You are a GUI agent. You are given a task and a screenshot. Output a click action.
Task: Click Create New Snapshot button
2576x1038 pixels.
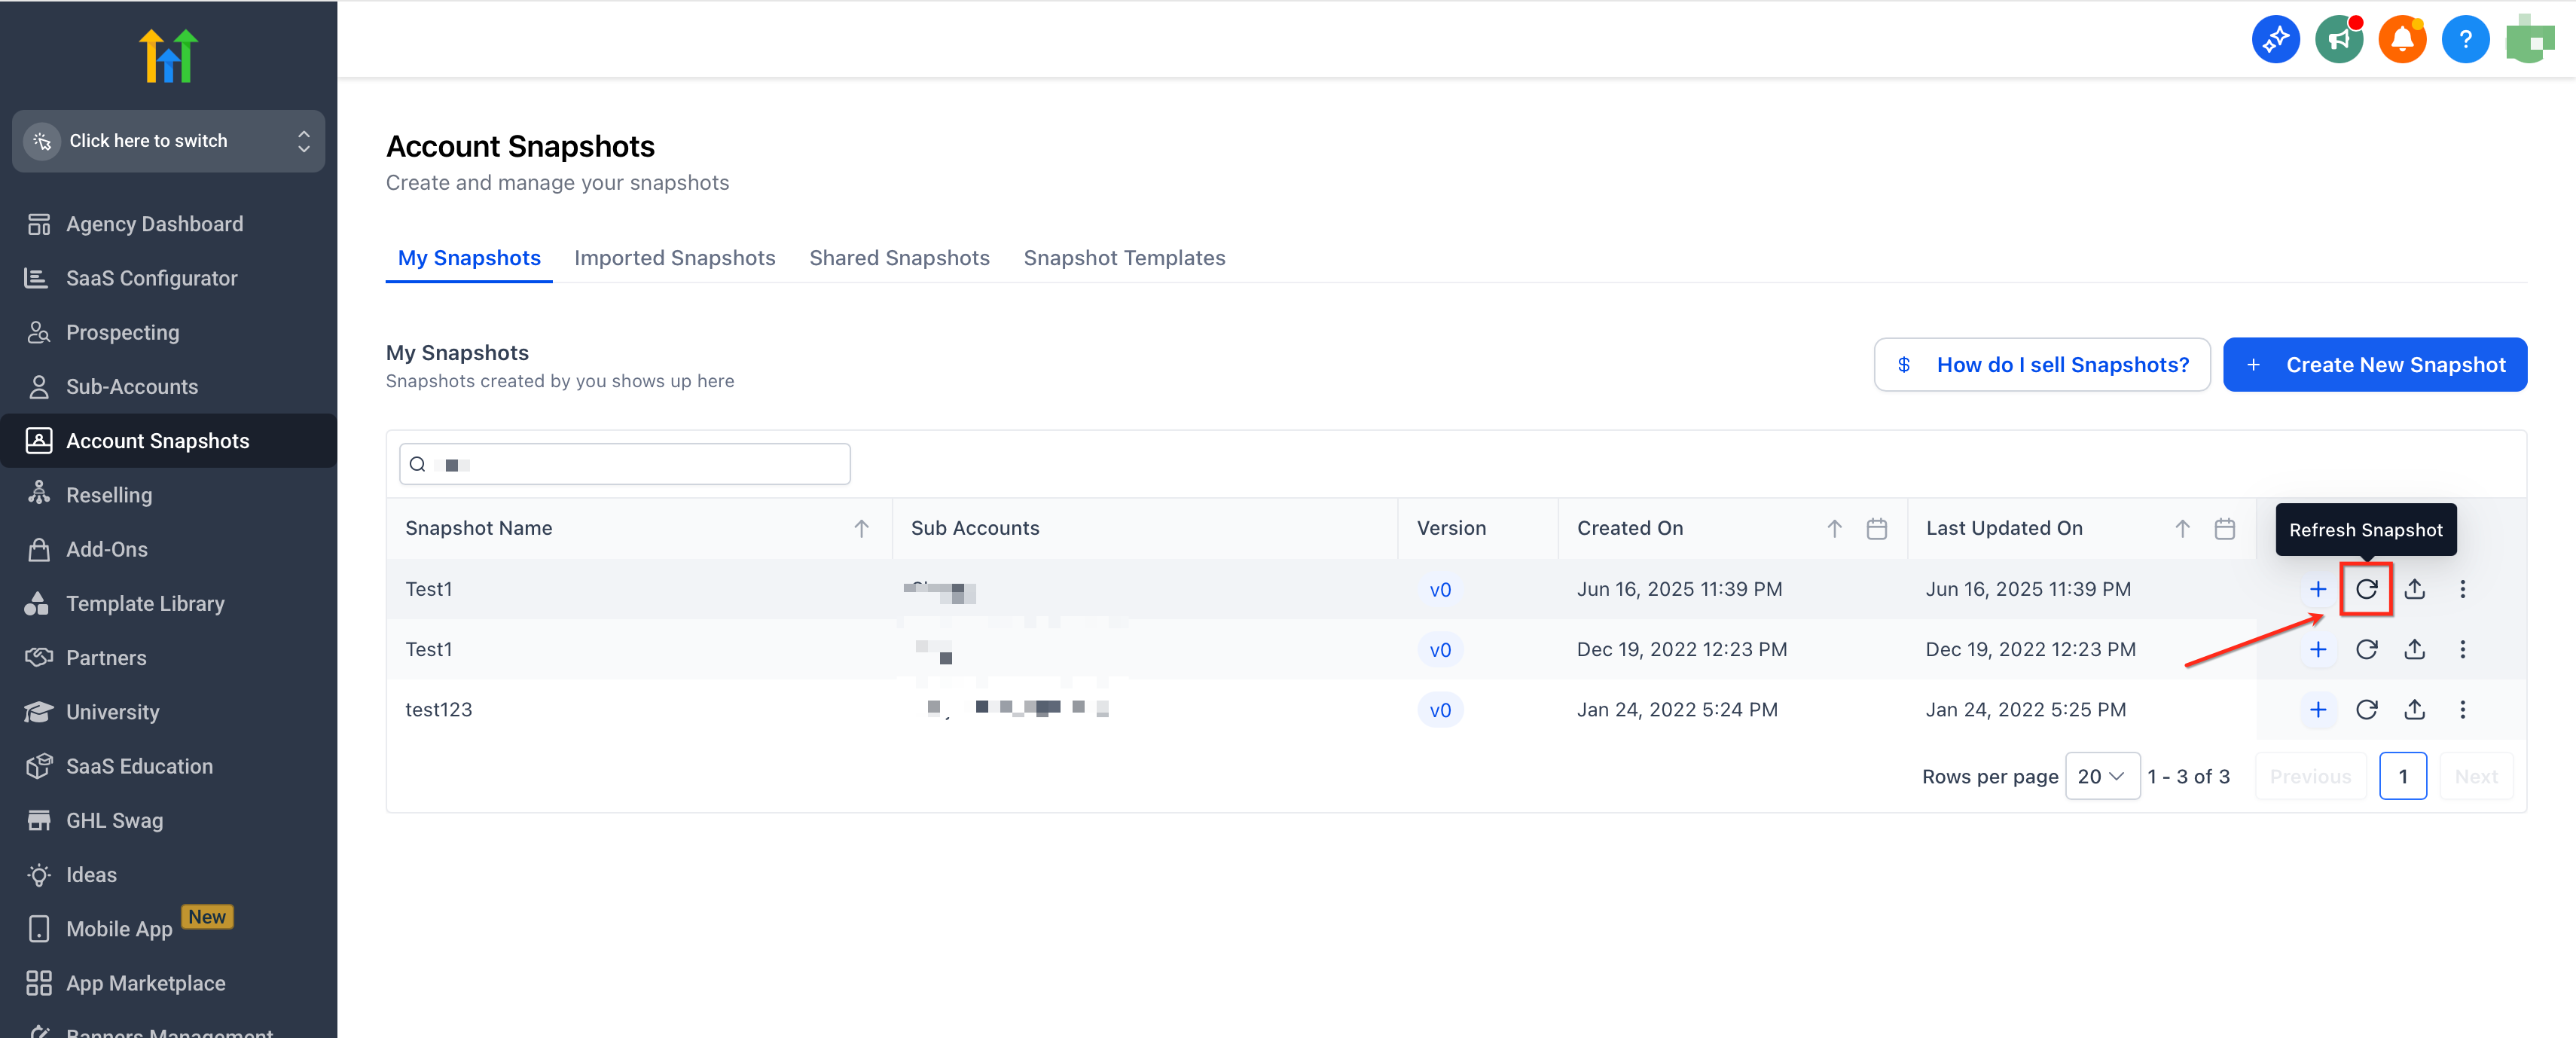(2374, 365)
